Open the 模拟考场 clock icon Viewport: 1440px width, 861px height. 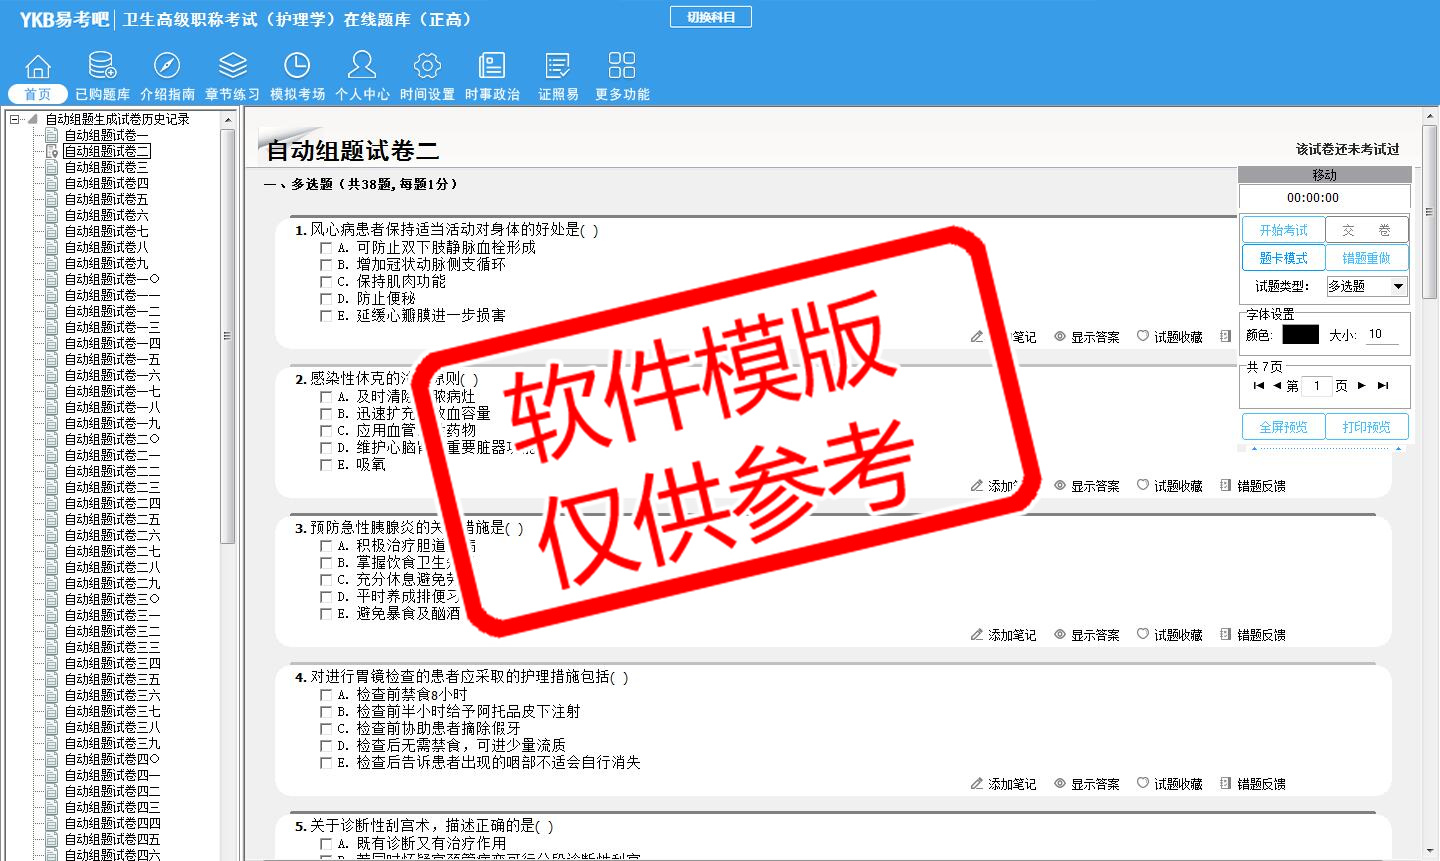pos(297,67)
